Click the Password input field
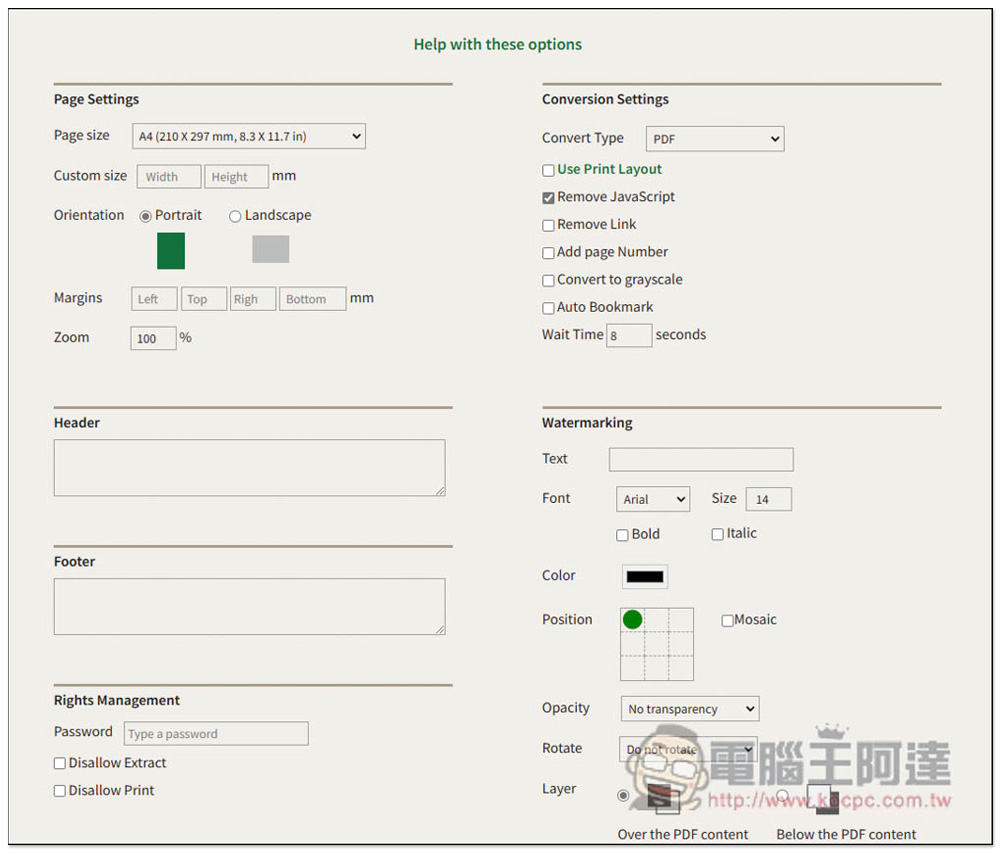Screen dimensions: 1000x854 tap(216, 733)
